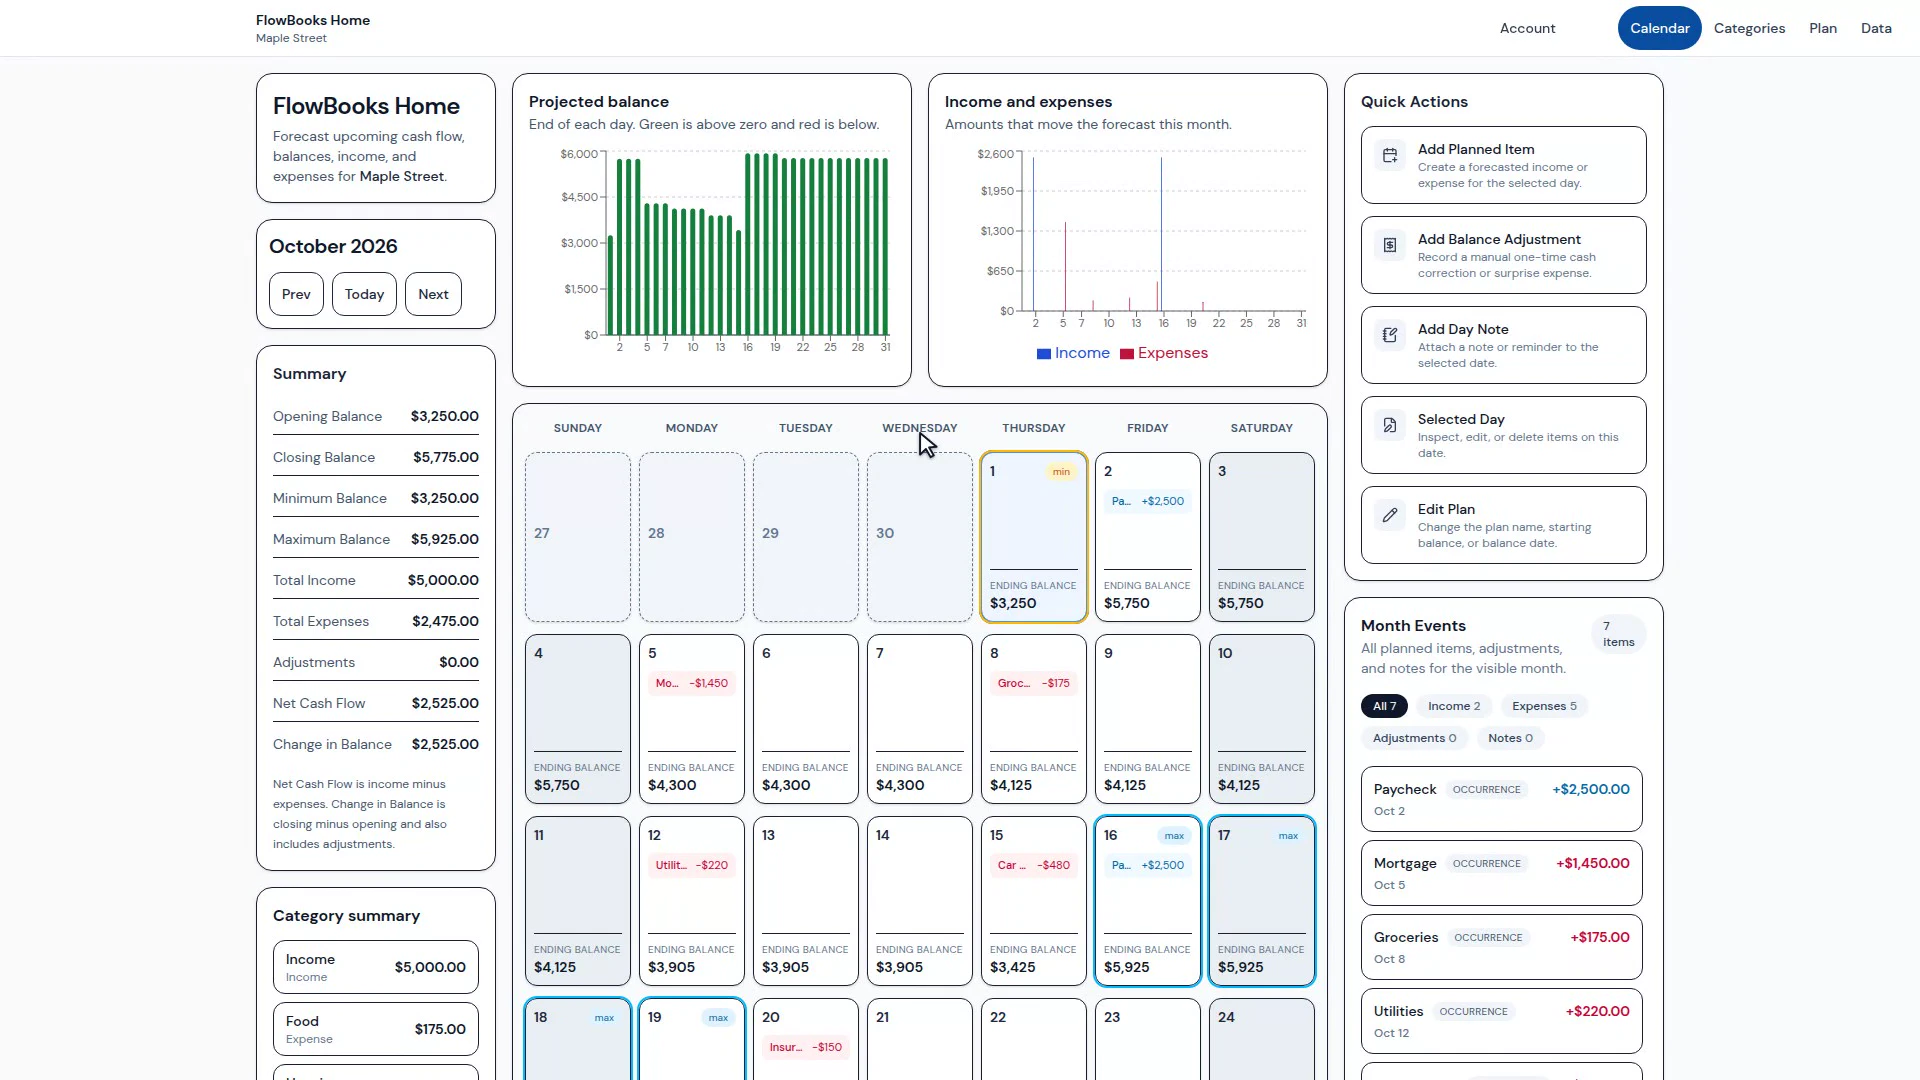
Task: Open the Add Balance Adjustment action
Action: (1503, 255)
